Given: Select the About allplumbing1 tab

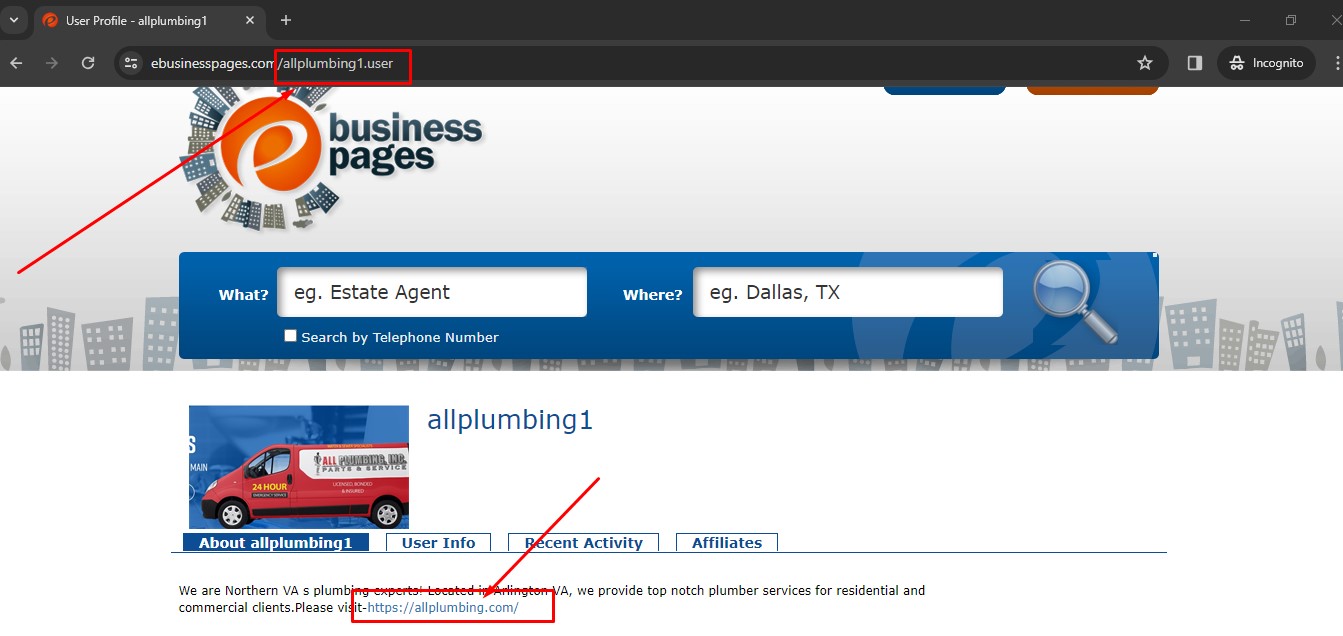Looking at the screenshot, I should 276,542.
